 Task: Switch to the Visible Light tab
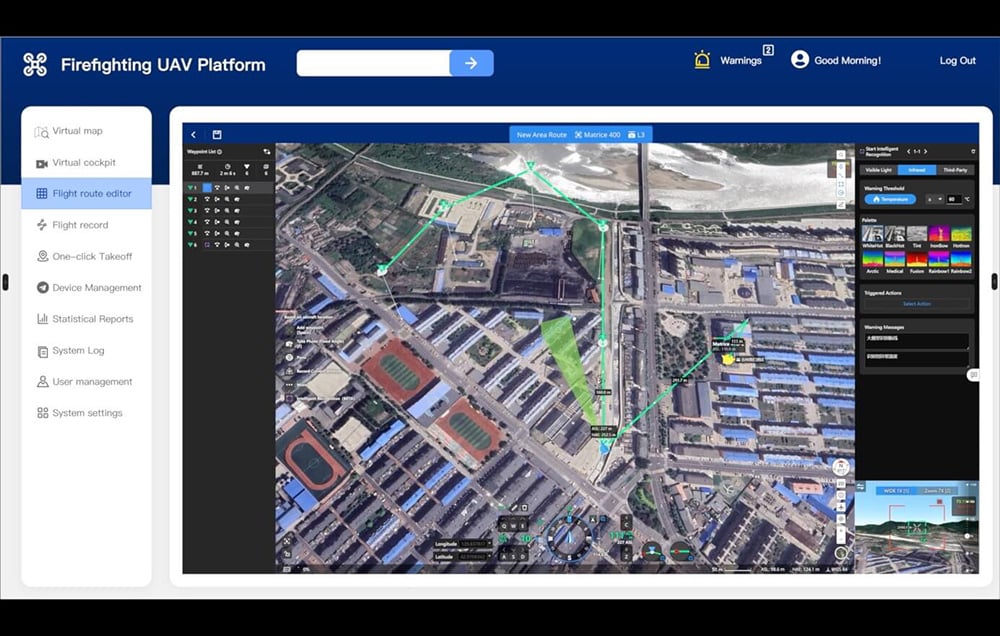(879, 170)
